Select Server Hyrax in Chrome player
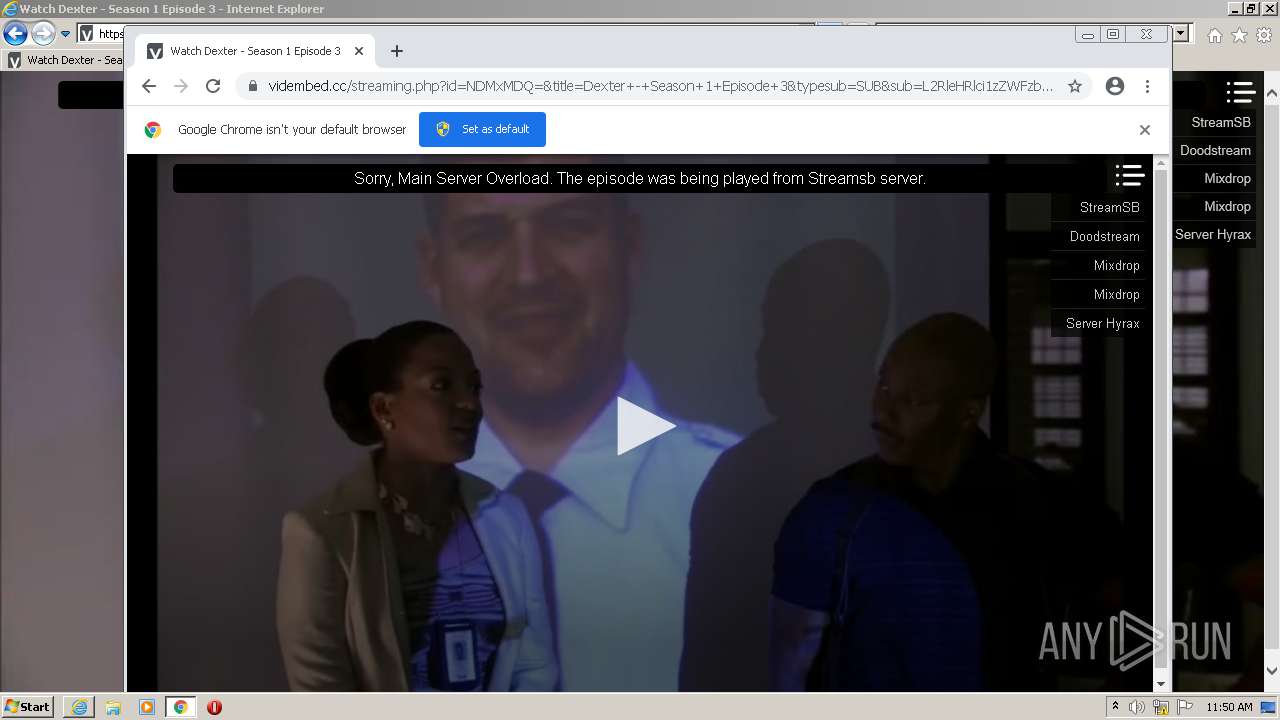1280x720 pixels. tap(1102, 323)
